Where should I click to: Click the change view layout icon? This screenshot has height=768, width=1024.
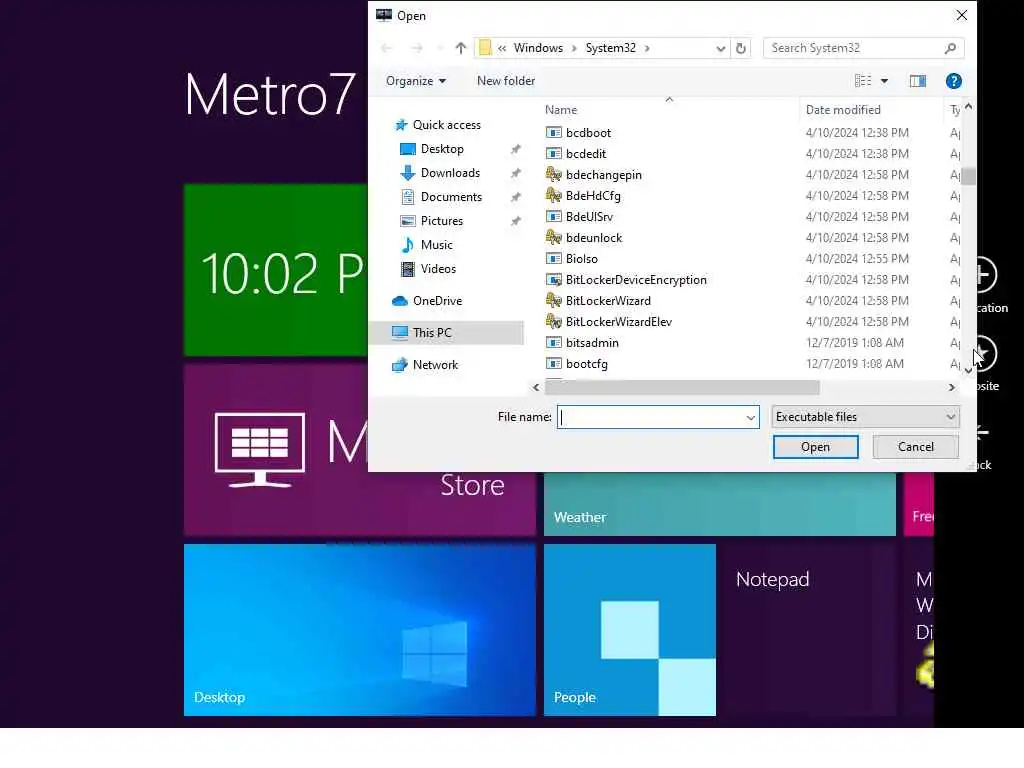click(x=863, y=81)
